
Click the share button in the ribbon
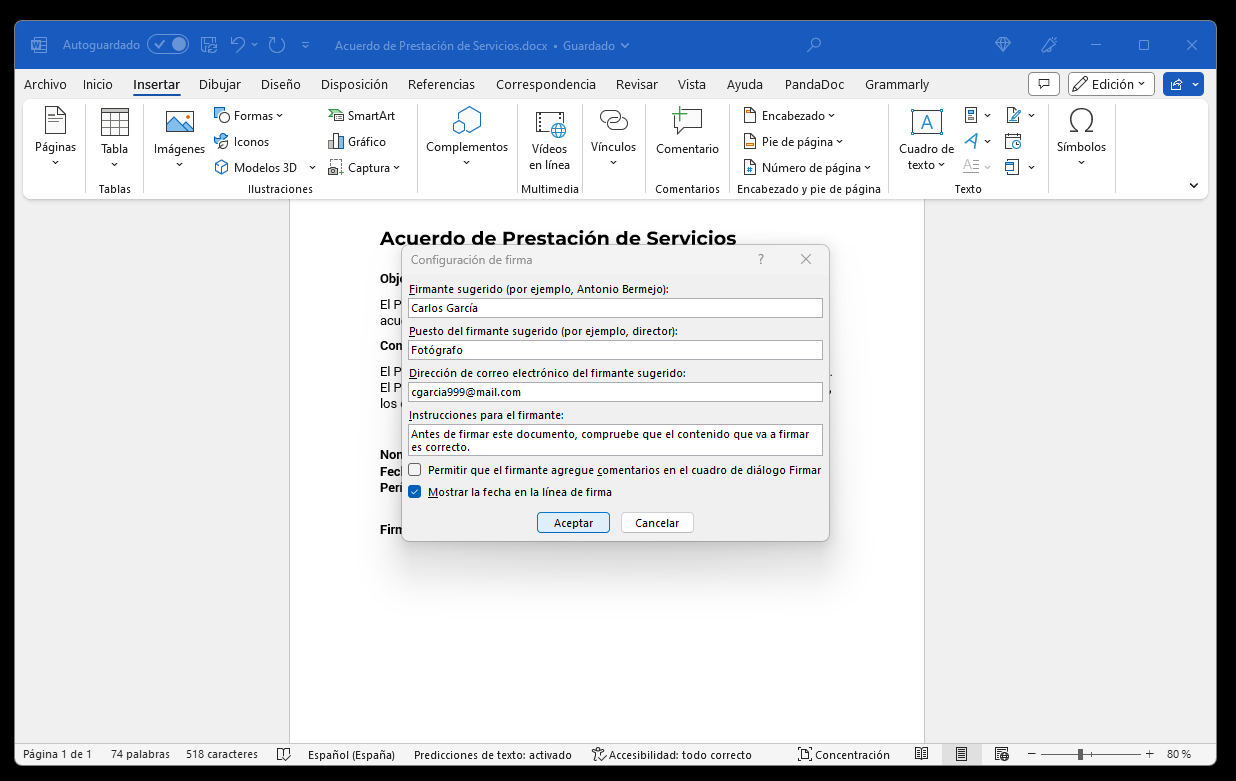click(x=1183, y=84)
